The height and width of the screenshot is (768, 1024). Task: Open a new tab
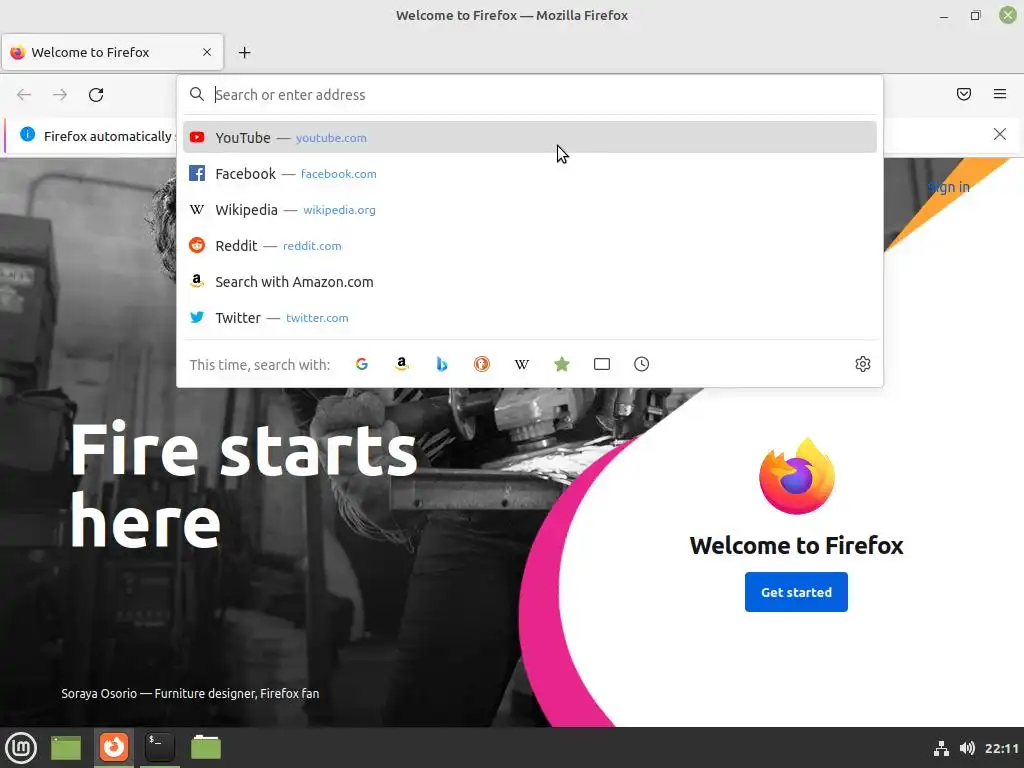point(244,52)
